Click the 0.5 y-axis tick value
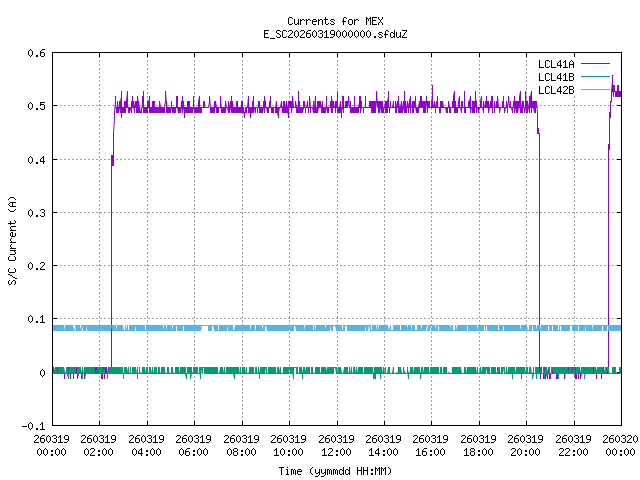 point(34,106)
